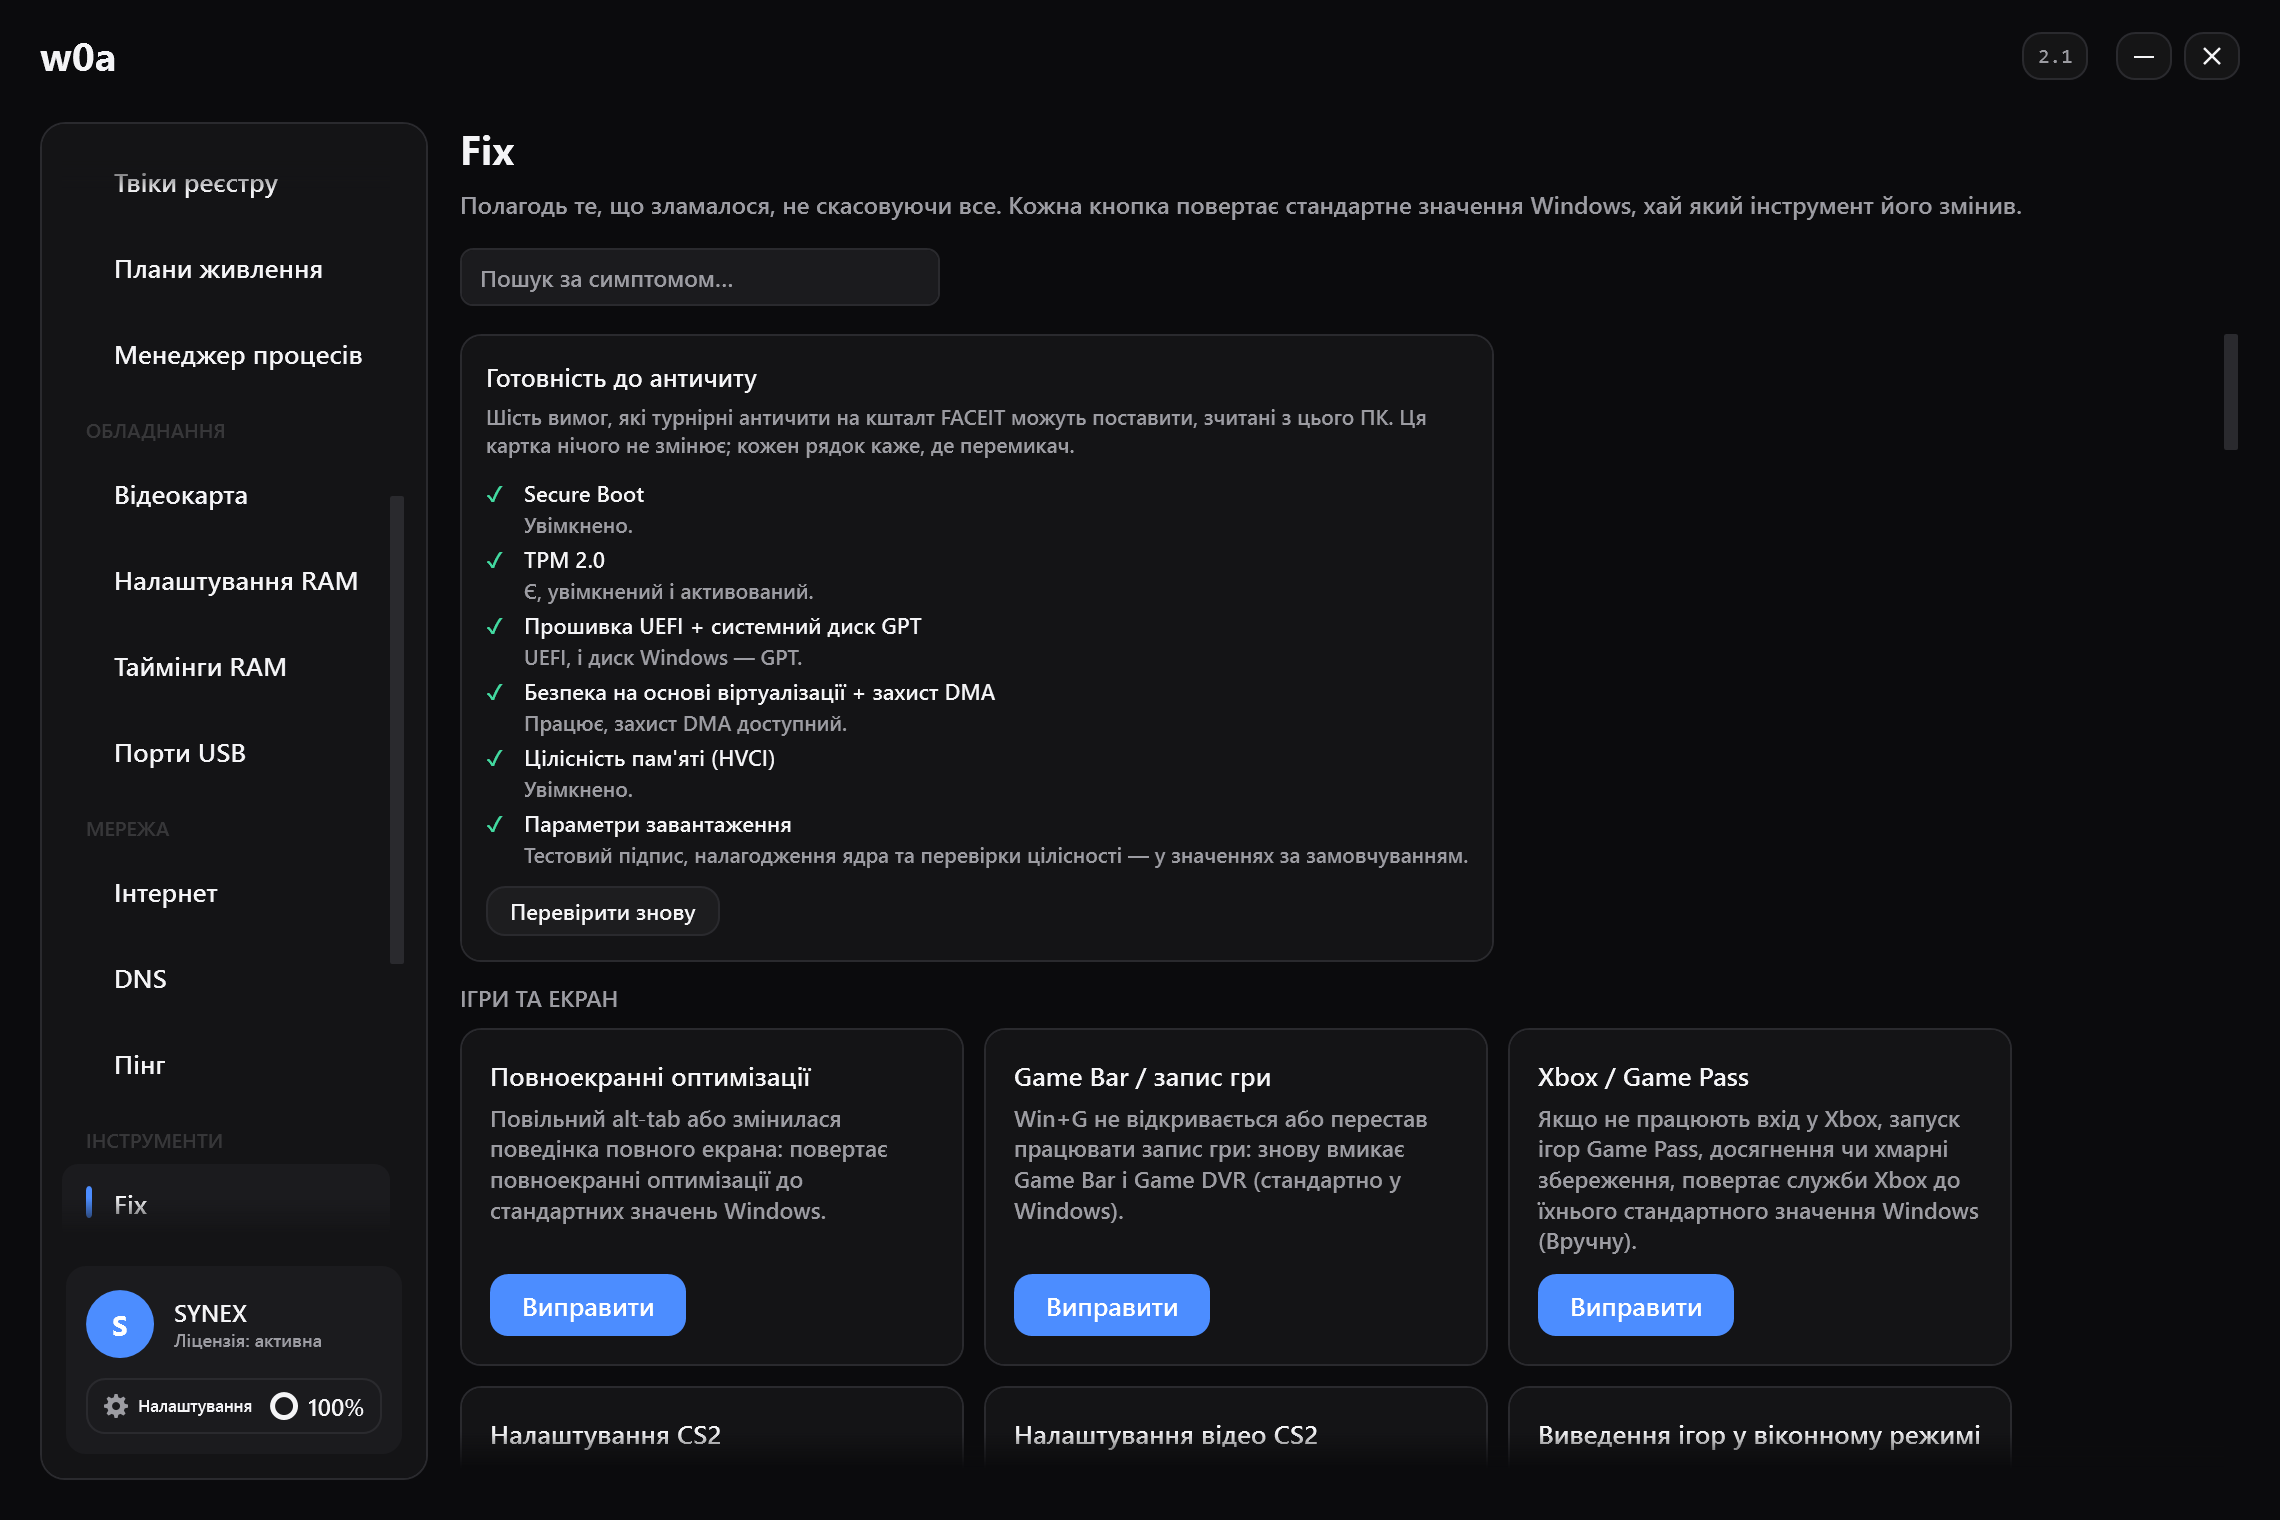Screen dimensions: 2280x1520
Task: Click the ІГРИ ТА ЕКРАН section heading
Action: (539, 999)
